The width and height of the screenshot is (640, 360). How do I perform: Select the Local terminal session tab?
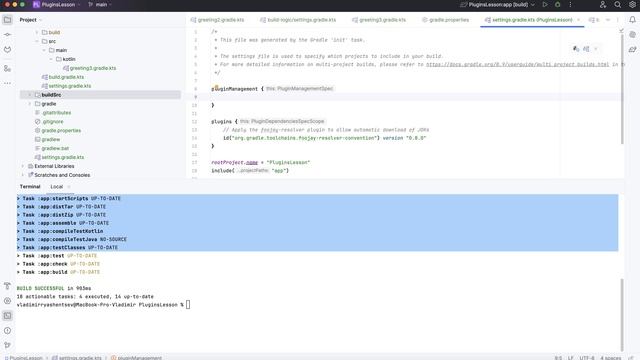[x=56, y=187]
